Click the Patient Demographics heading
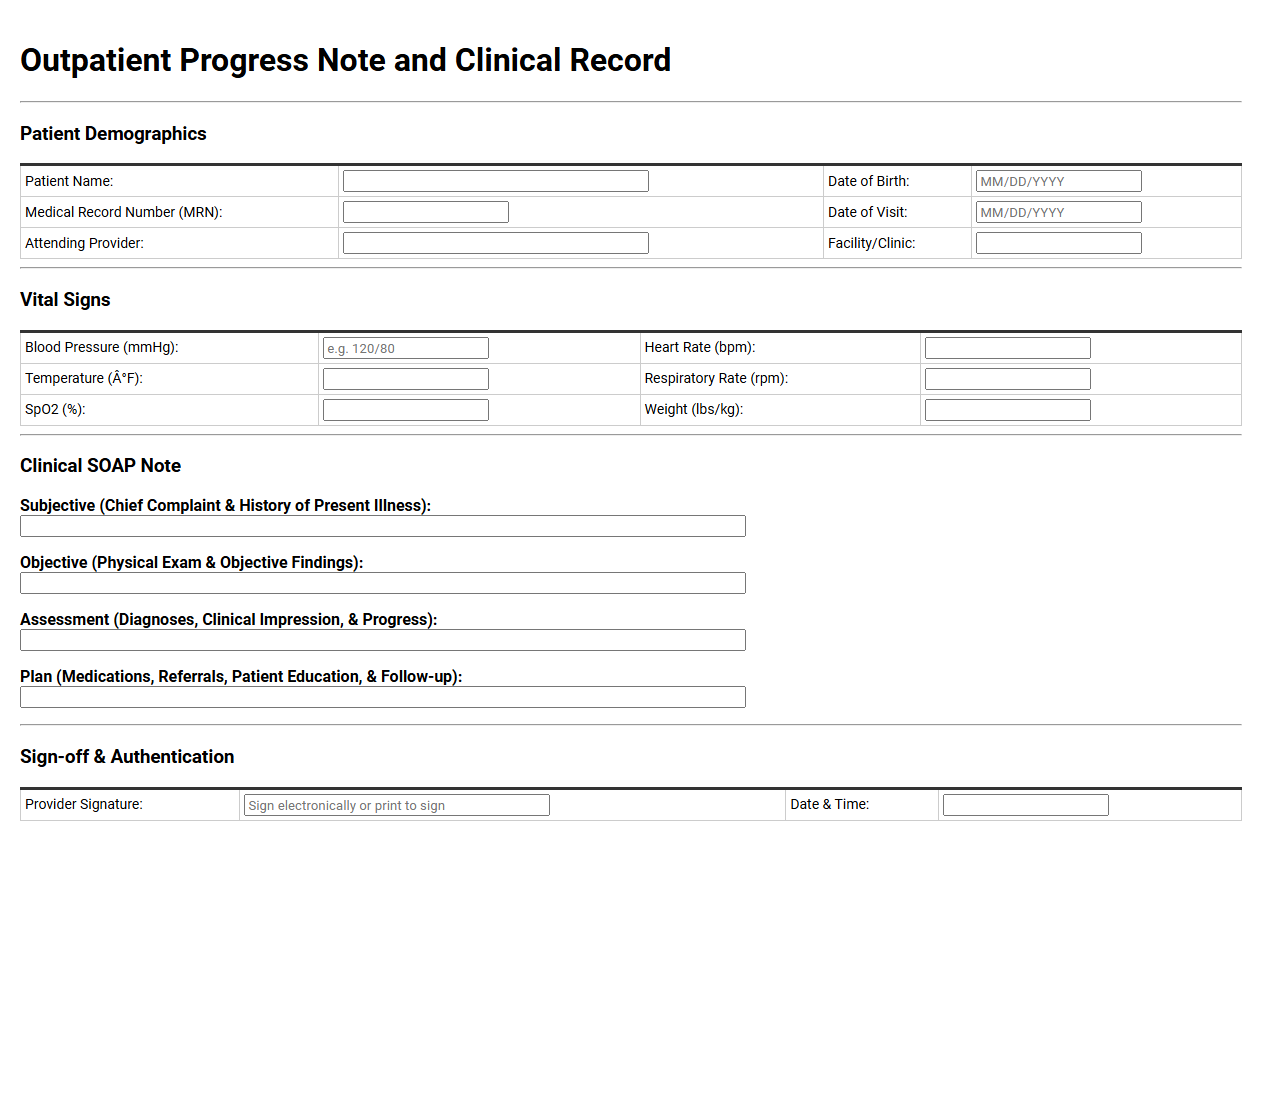The width and height of the screenshot is (1262, 1120). 113,134
